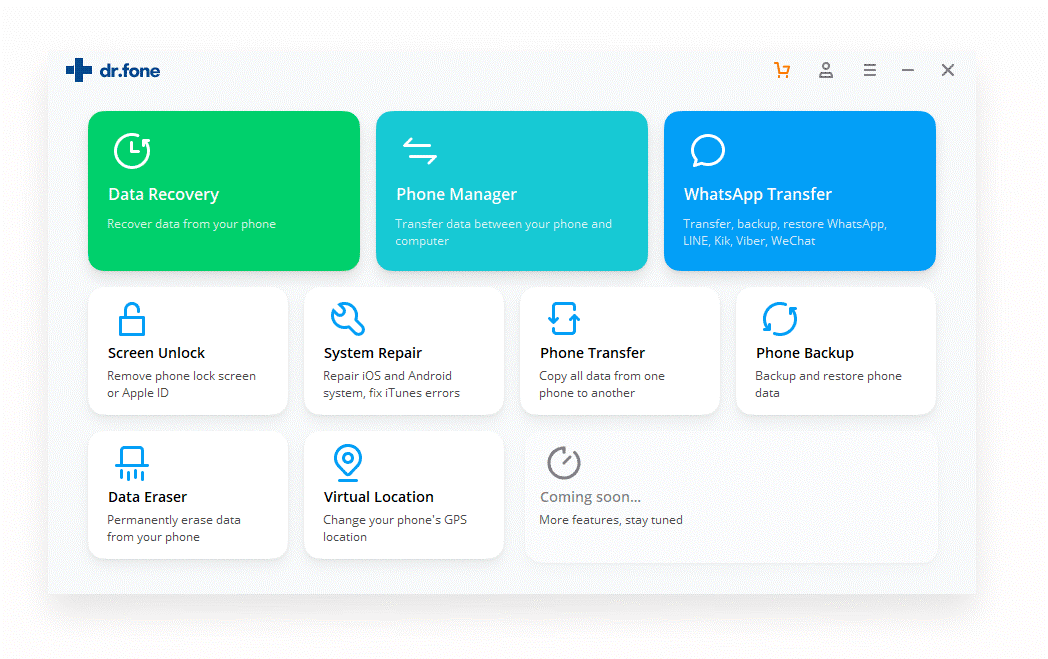Open the Phone Manager title

pyautogui.click(x=456, y=194)
